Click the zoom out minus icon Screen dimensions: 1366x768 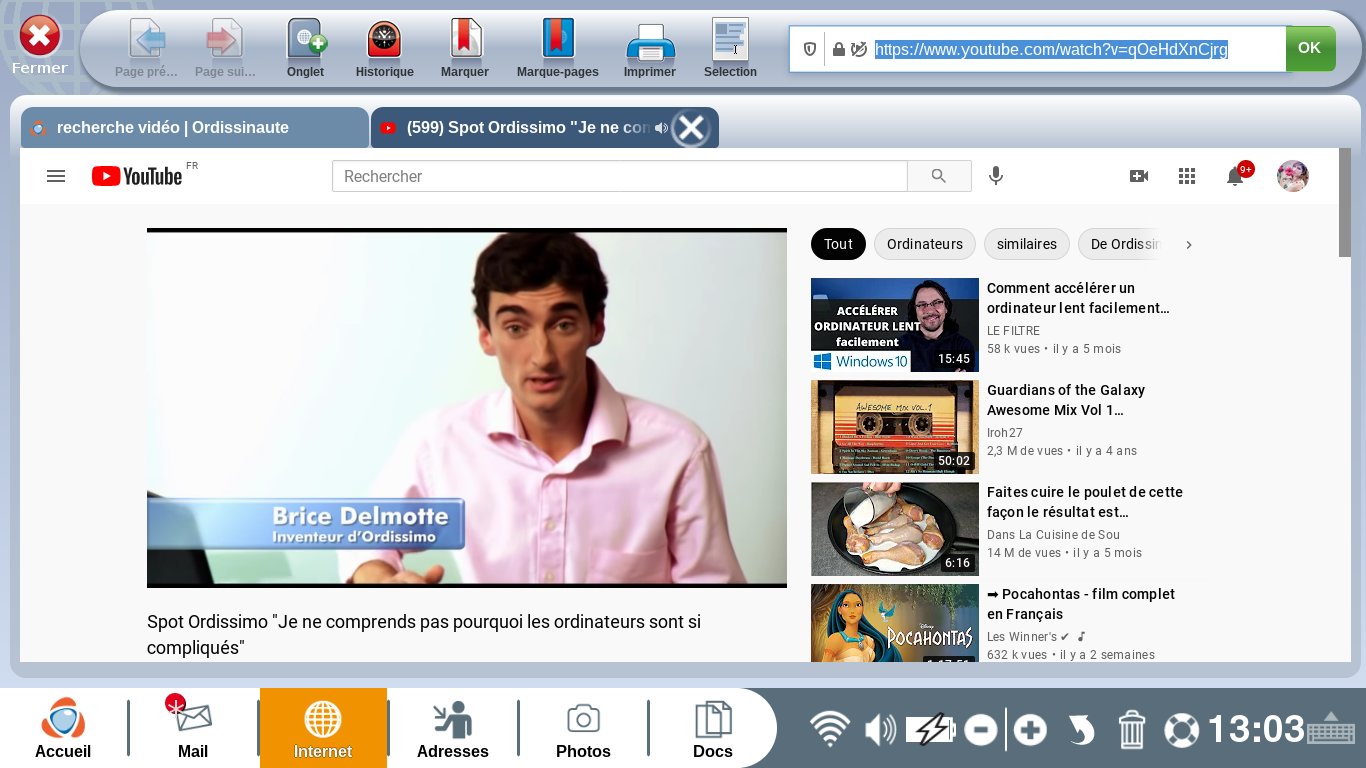point(981,730)
